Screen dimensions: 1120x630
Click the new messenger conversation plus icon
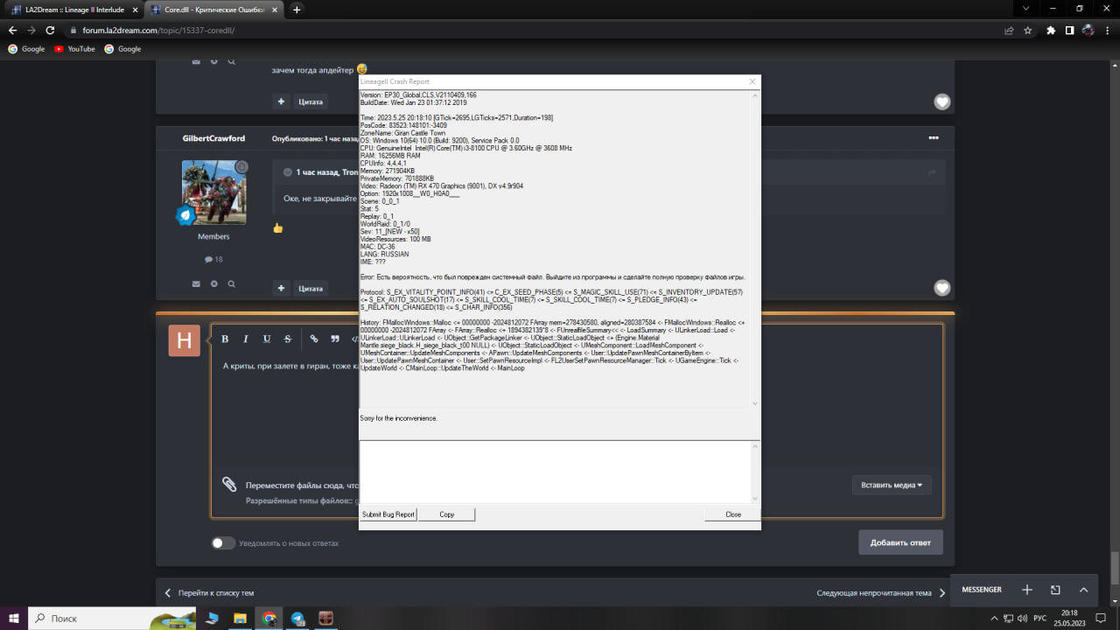(1027, 590)
